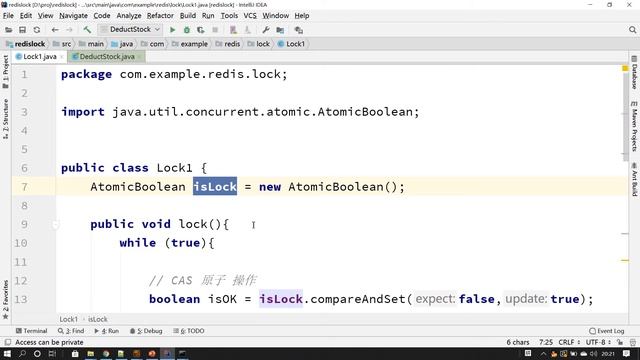Open the Ant Build side panel
This screenshot has width=640, height=360.
[634, 180]
